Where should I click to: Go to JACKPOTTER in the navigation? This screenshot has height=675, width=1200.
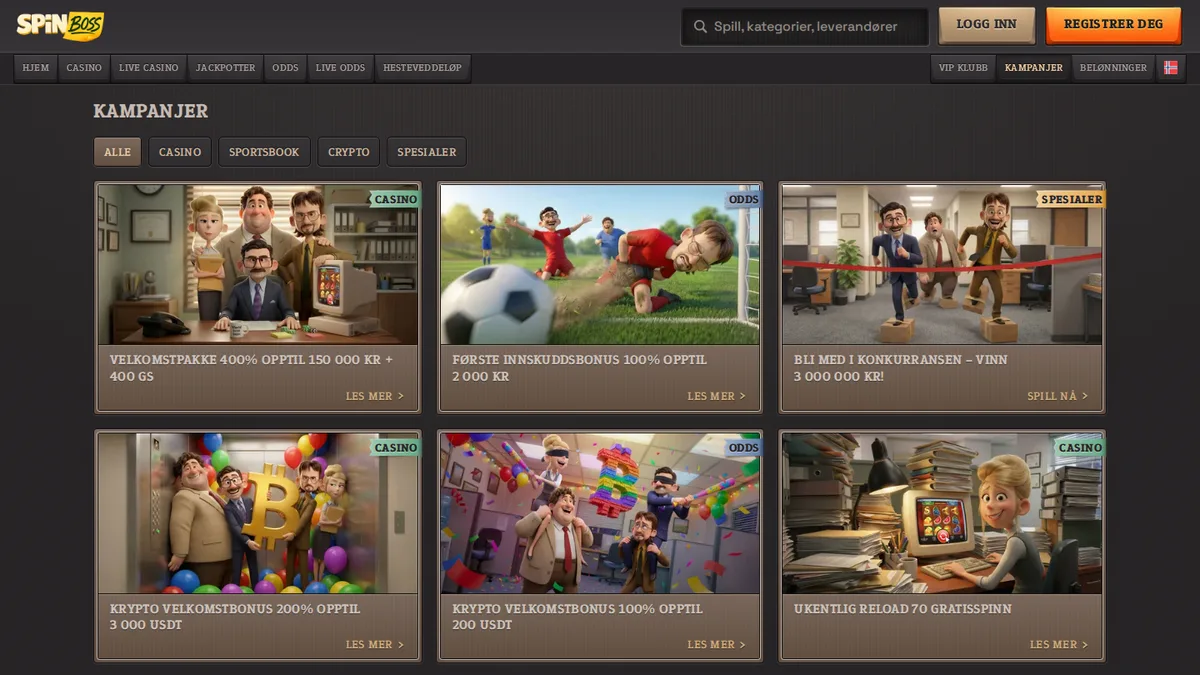click(x=225, y=68)
